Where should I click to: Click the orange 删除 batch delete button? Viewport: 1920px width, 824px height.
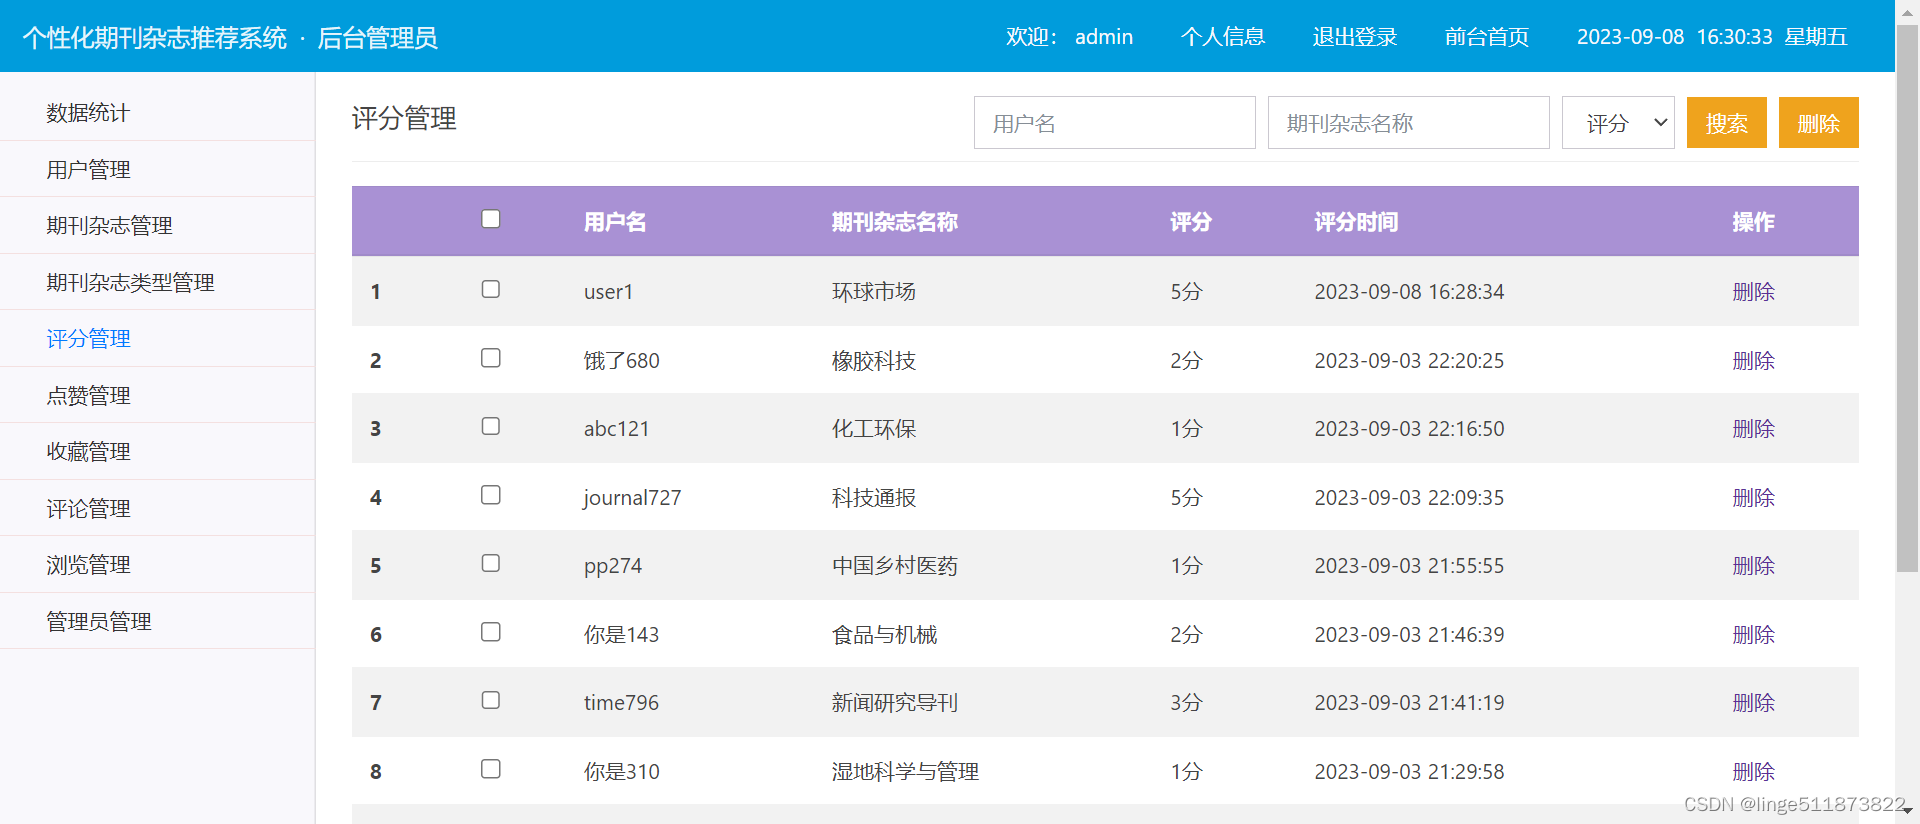tap(1818, 123)
